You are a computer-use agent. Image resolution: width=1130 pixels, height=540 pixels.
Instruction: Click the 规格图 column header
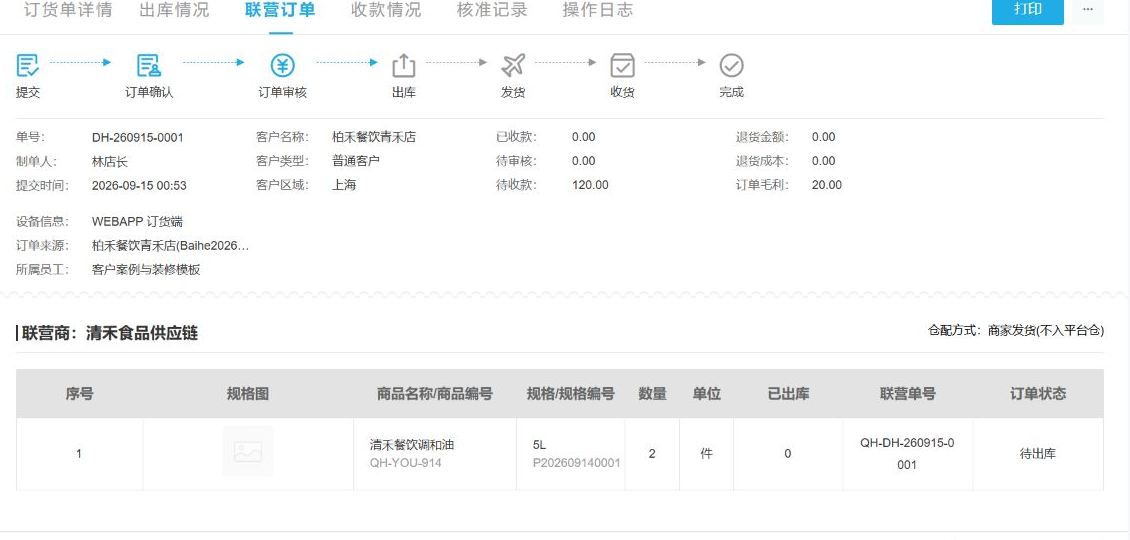tap(248, 394)
